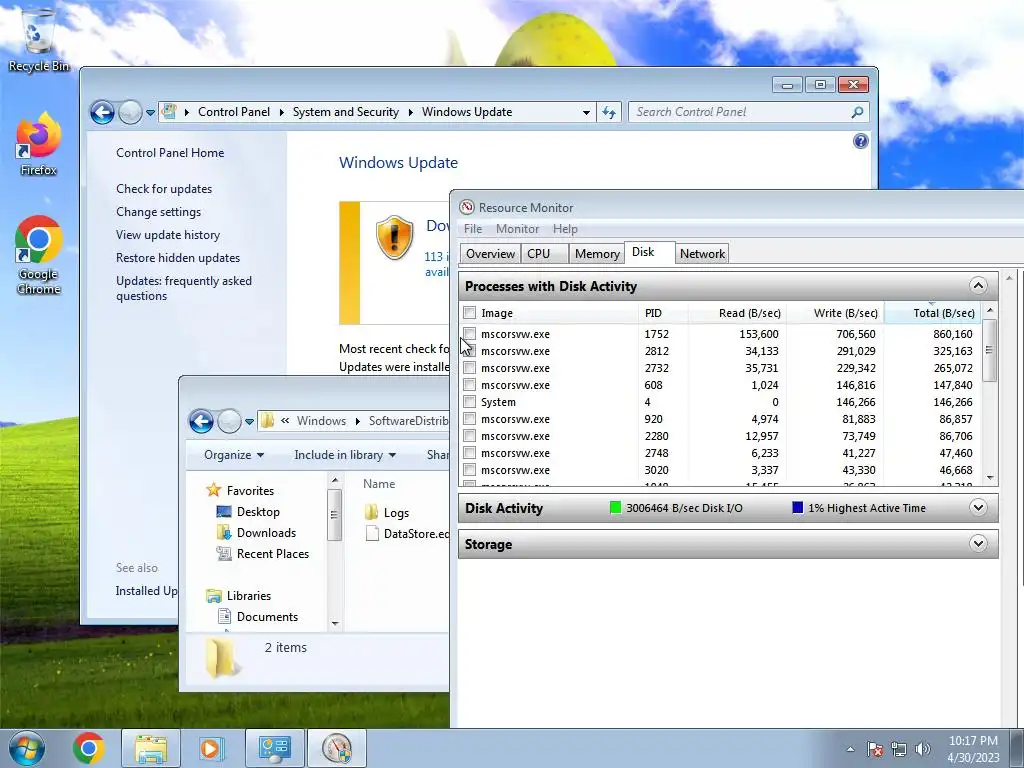Open the network tray icon
The width and height of the screenshot is (1024, 768).
coord(899,749)
